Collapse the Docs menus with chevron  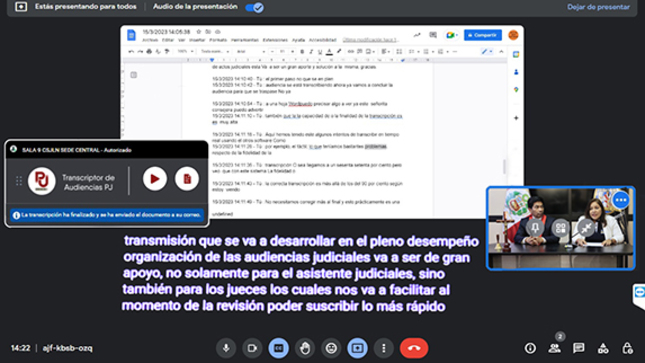501,51
